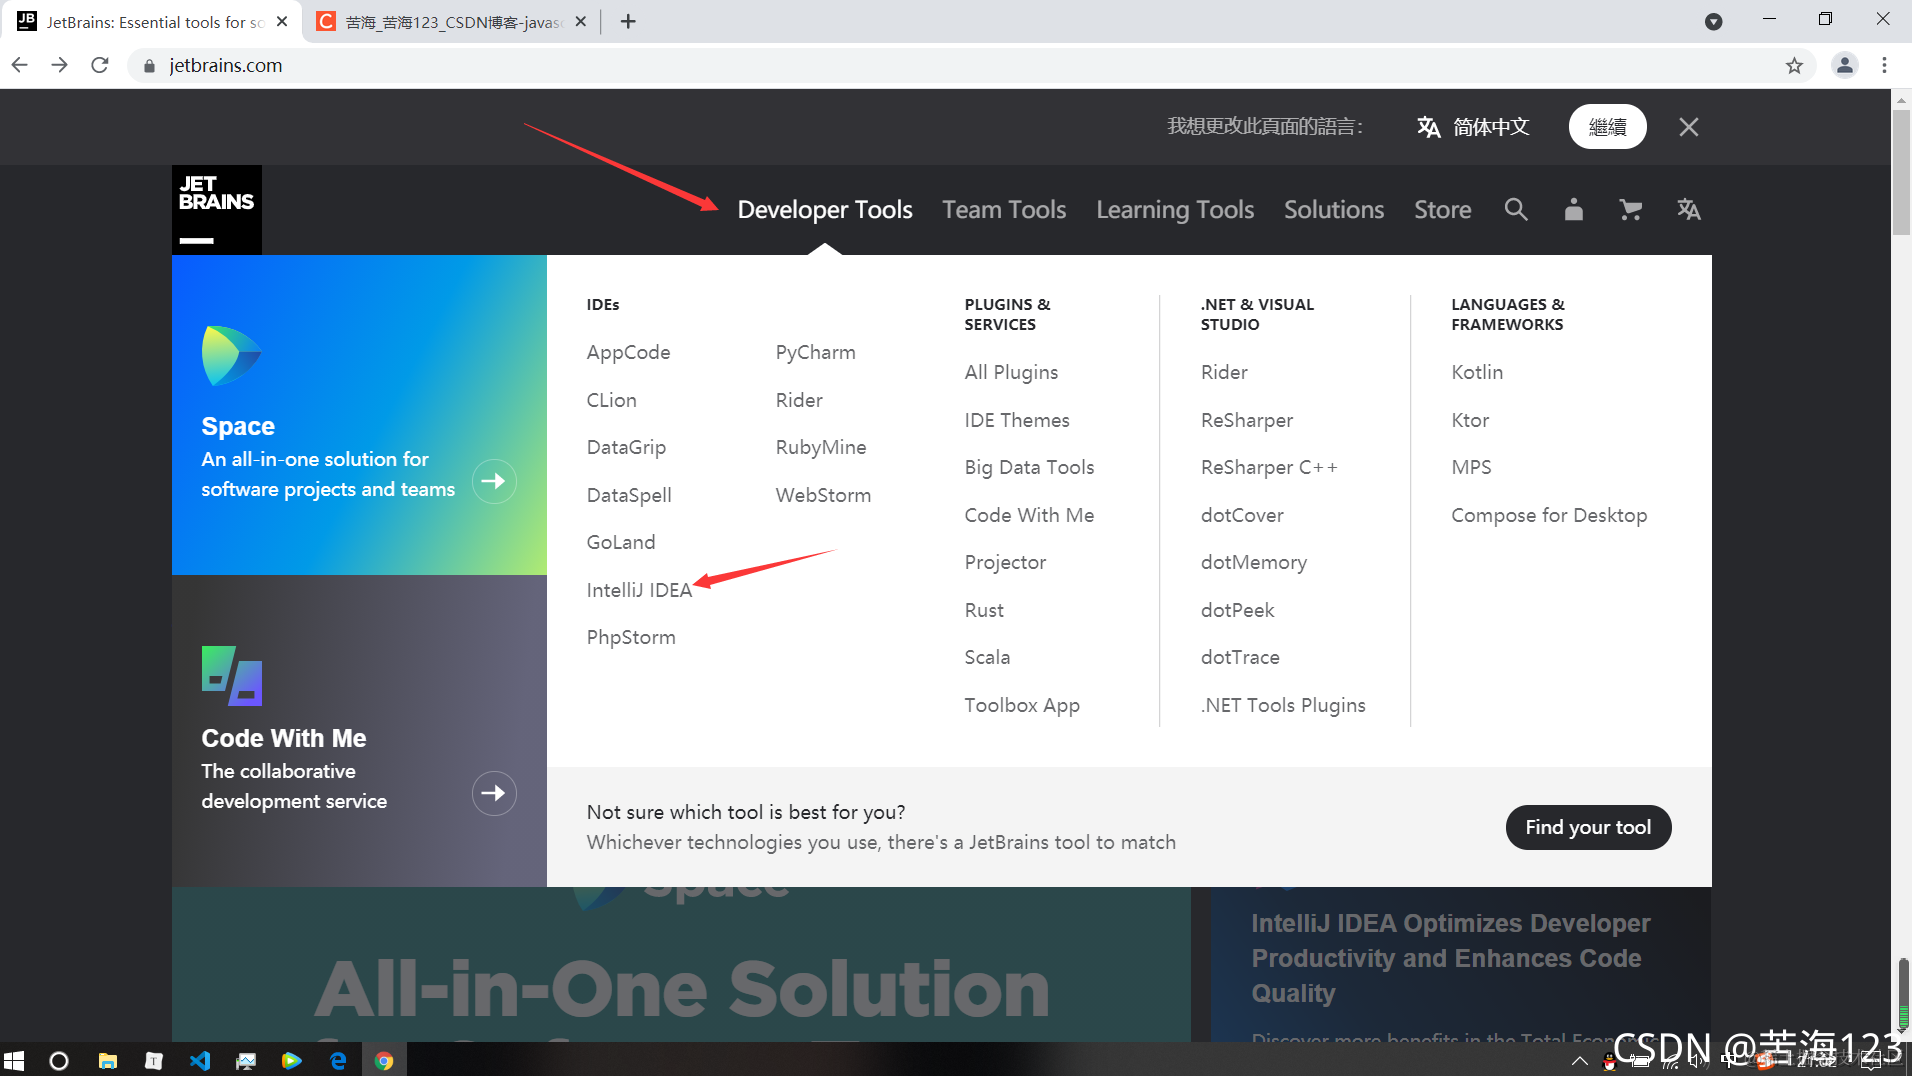Screen dimensions: 1912x1076
Task: Open the IDE Themes link
Action: coord(1017,420)
